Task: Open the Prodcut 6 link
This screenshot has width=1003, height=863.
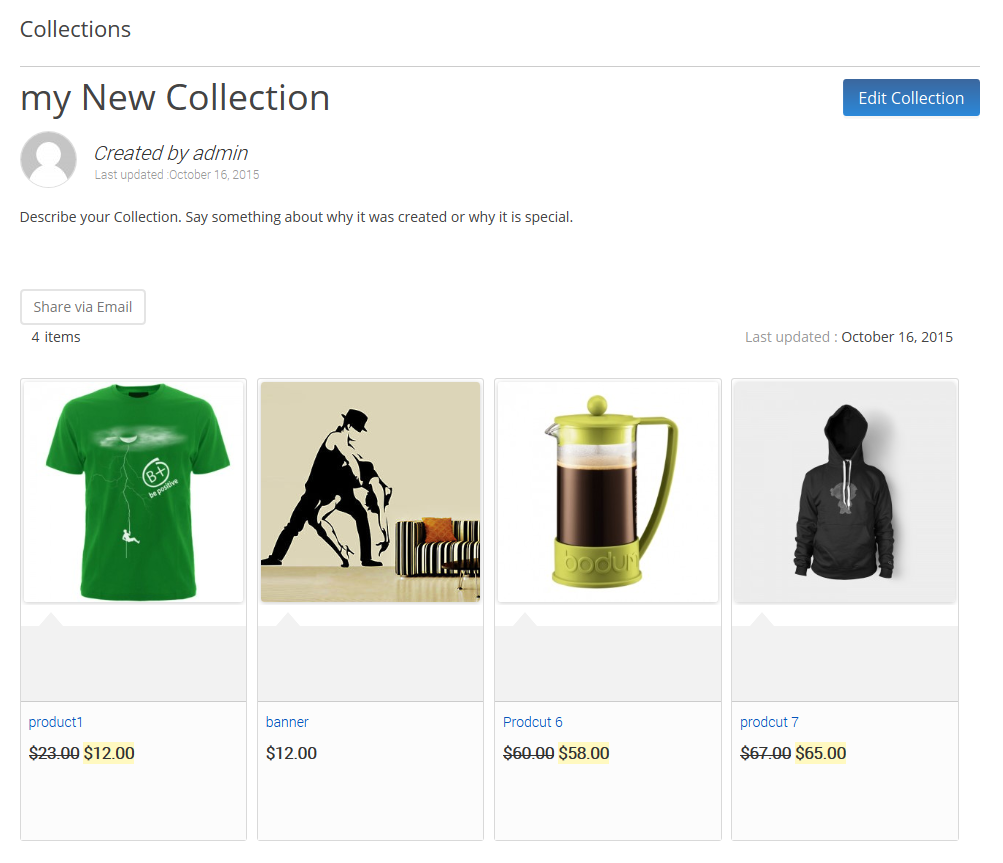Action: click(x=532, y=722)
